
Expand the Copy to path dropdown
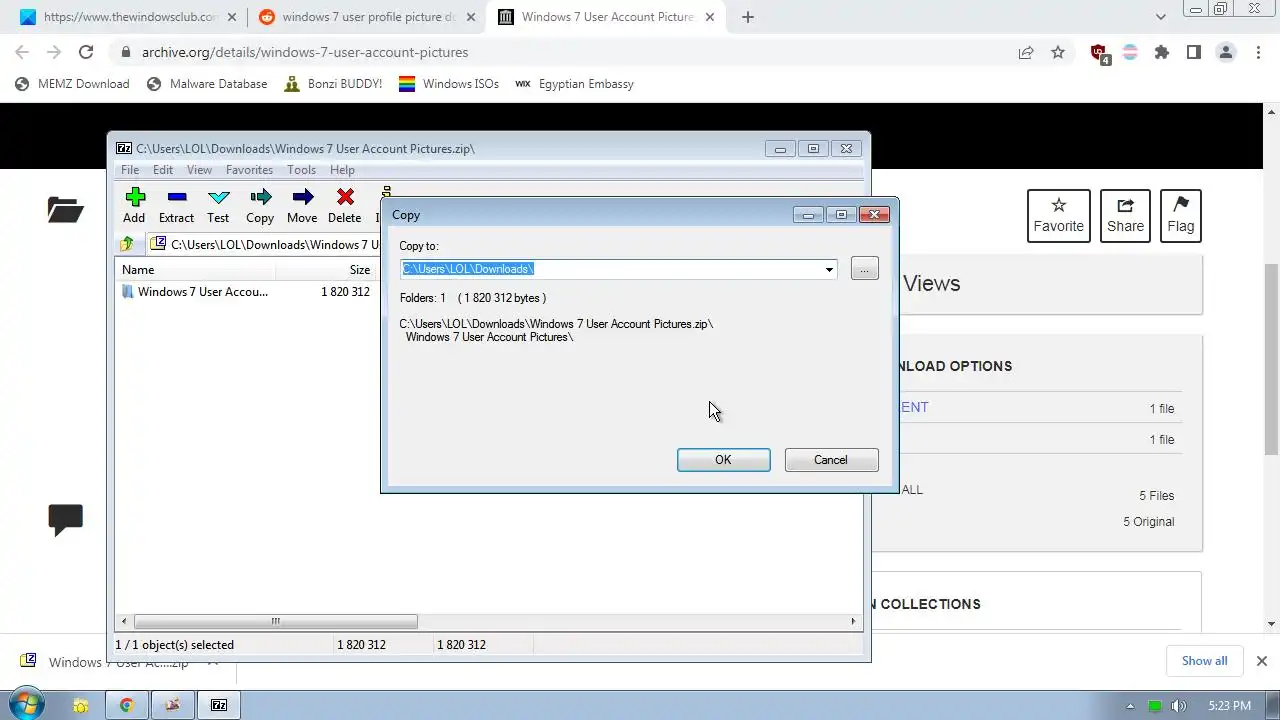point(829,269)
